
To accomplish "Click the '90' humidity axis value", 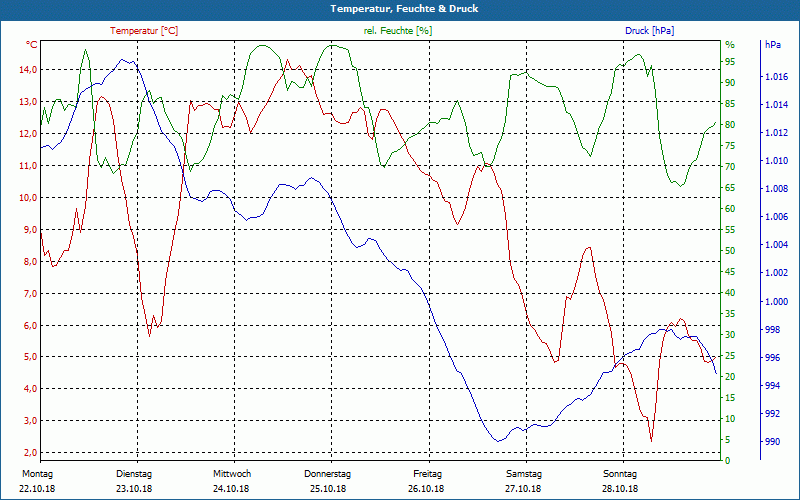I will [730, 83].
